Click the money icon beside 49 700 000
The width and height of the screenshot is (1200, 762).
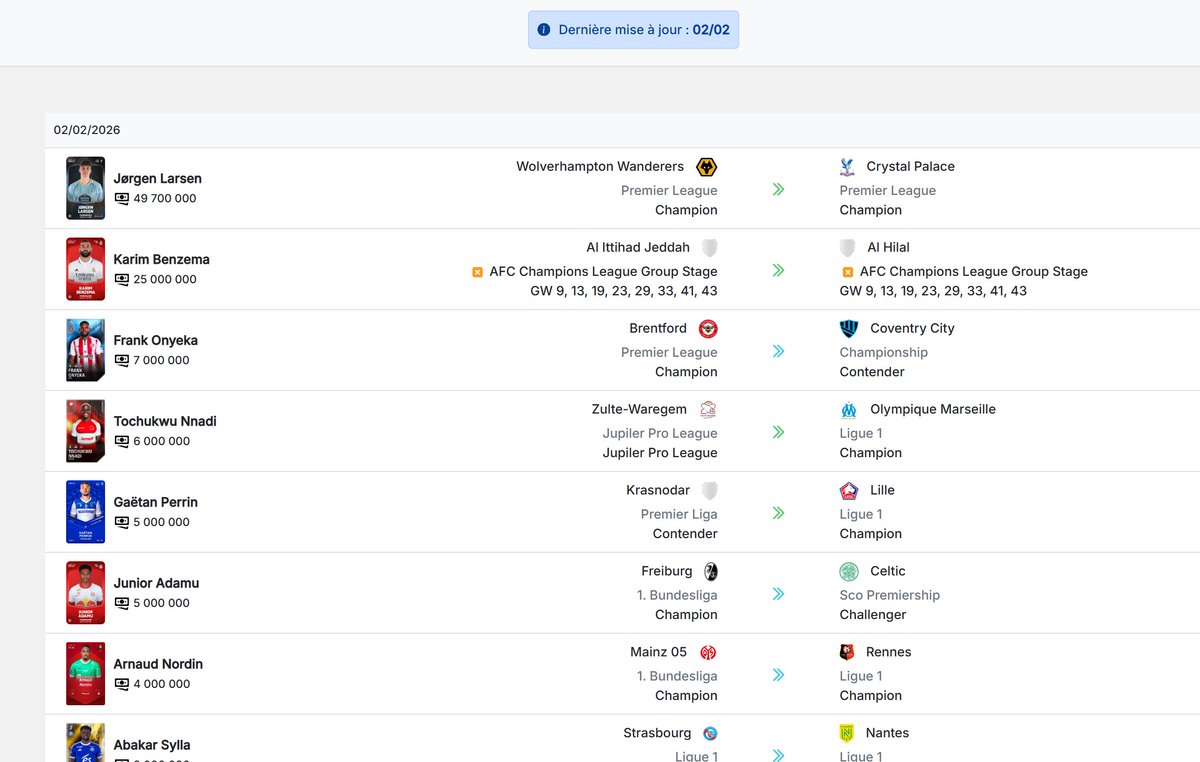point(121,199)
